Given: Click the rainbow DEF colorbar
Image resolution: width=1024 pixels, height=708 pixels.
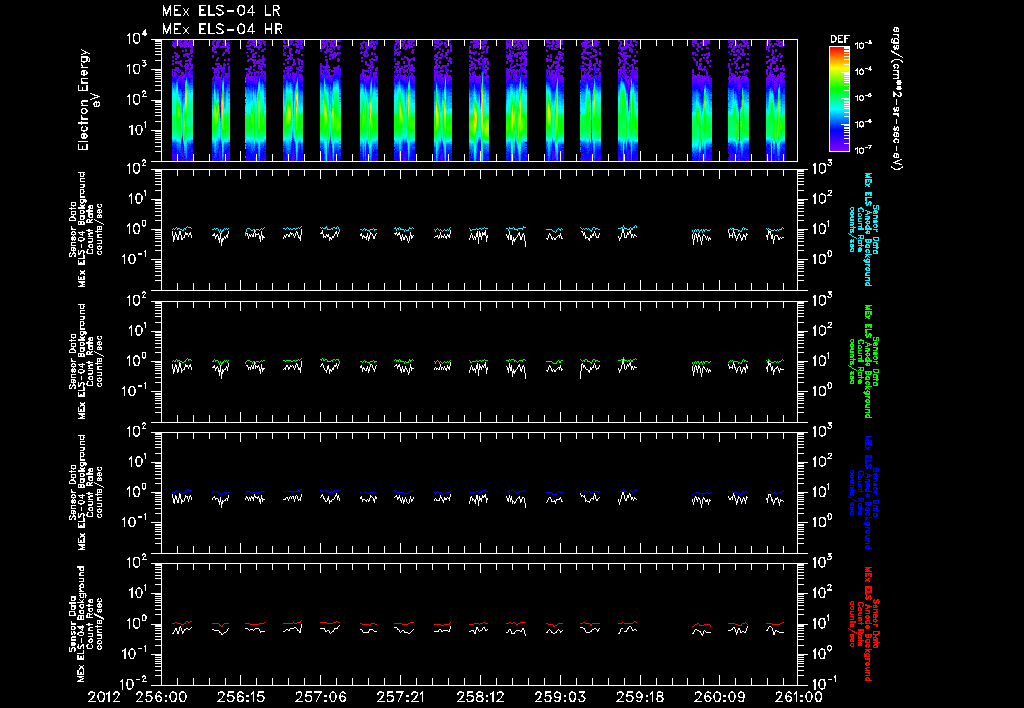Looking at the screenshot, I should [x=839, y=99].
